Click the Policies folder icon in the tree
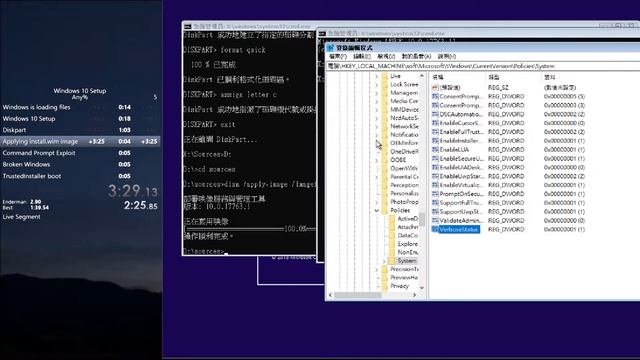This screenshot has height=360, width=640. (x=384, y=210)
